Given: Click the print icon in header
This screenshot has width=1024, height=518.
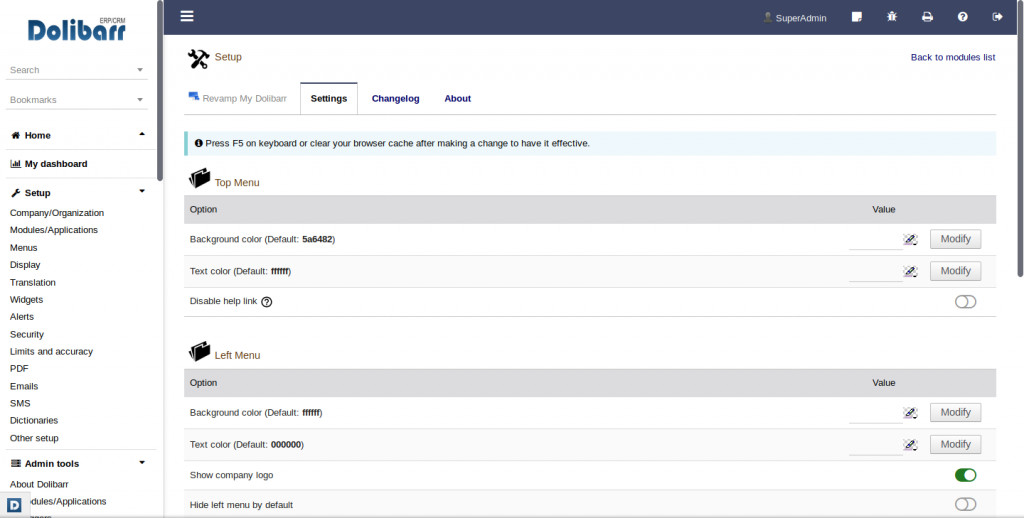Looking at the screenshot, I should pos(927,17).
